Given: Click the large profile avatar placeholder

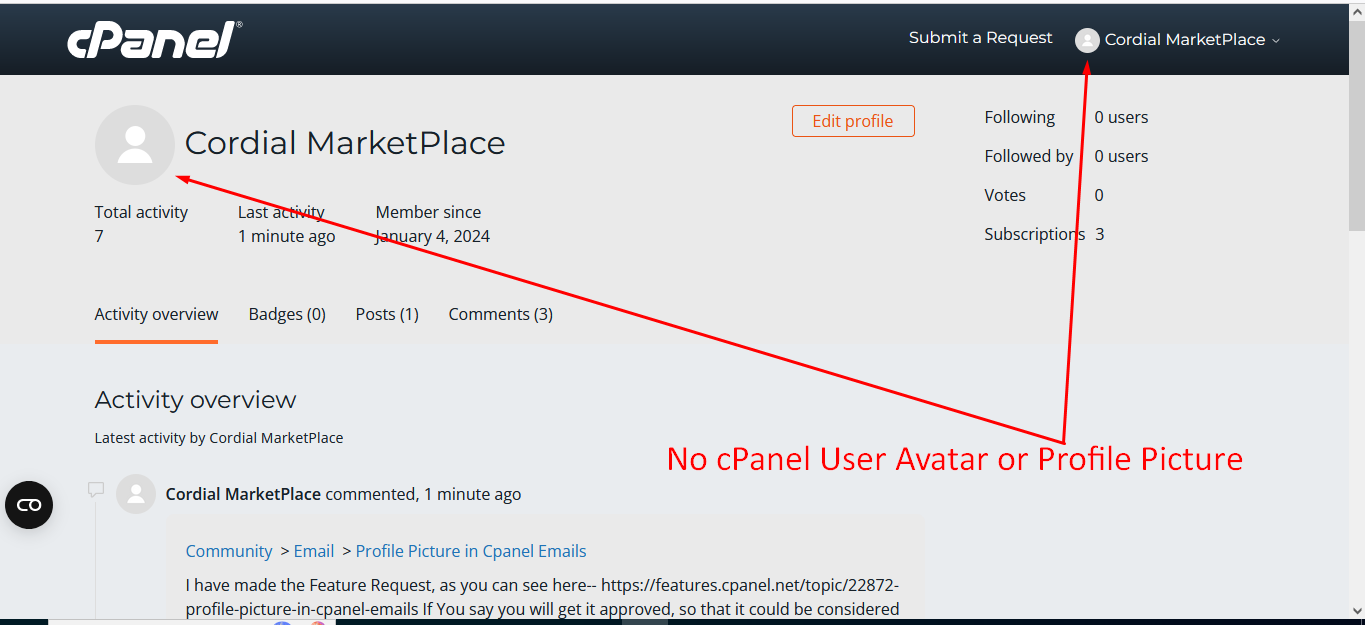Looking at the screenshot, I should point(135,145).
